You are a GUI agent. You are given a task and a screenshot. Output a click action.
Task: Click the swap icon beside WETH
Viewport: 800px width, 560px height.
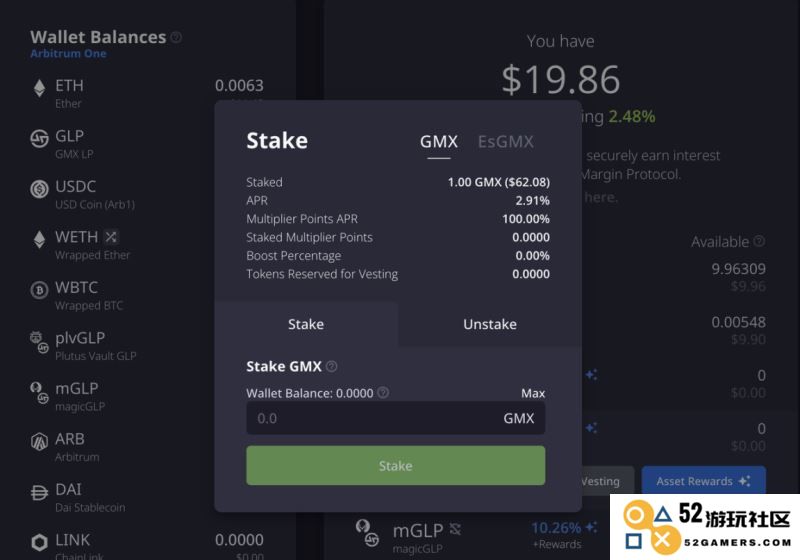(111, 237)
